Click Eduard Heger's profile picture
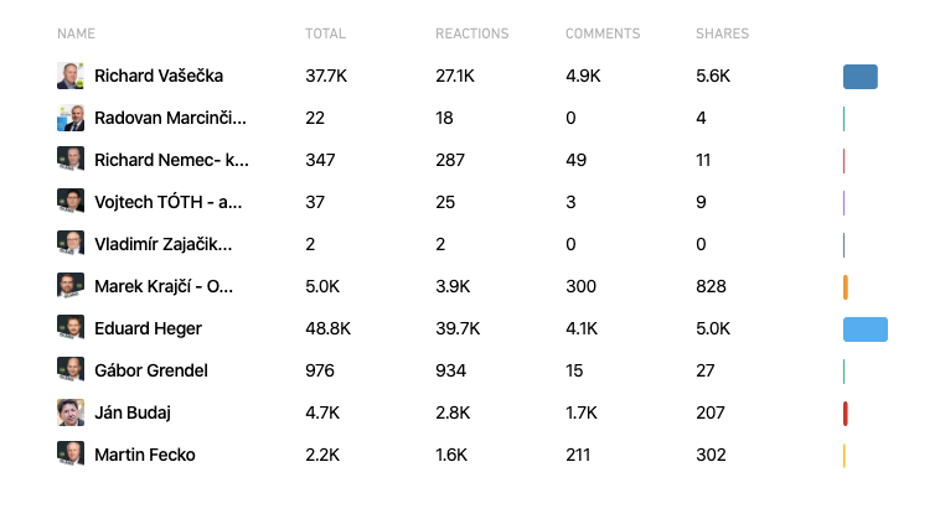 [x=70, y=328]
